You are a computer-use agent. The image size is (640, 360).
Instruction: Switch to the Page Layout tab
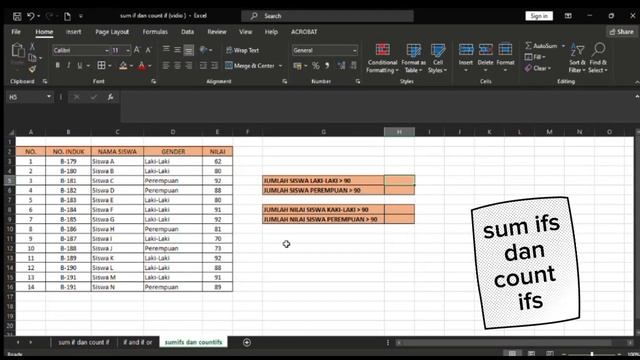click(112, 31)
